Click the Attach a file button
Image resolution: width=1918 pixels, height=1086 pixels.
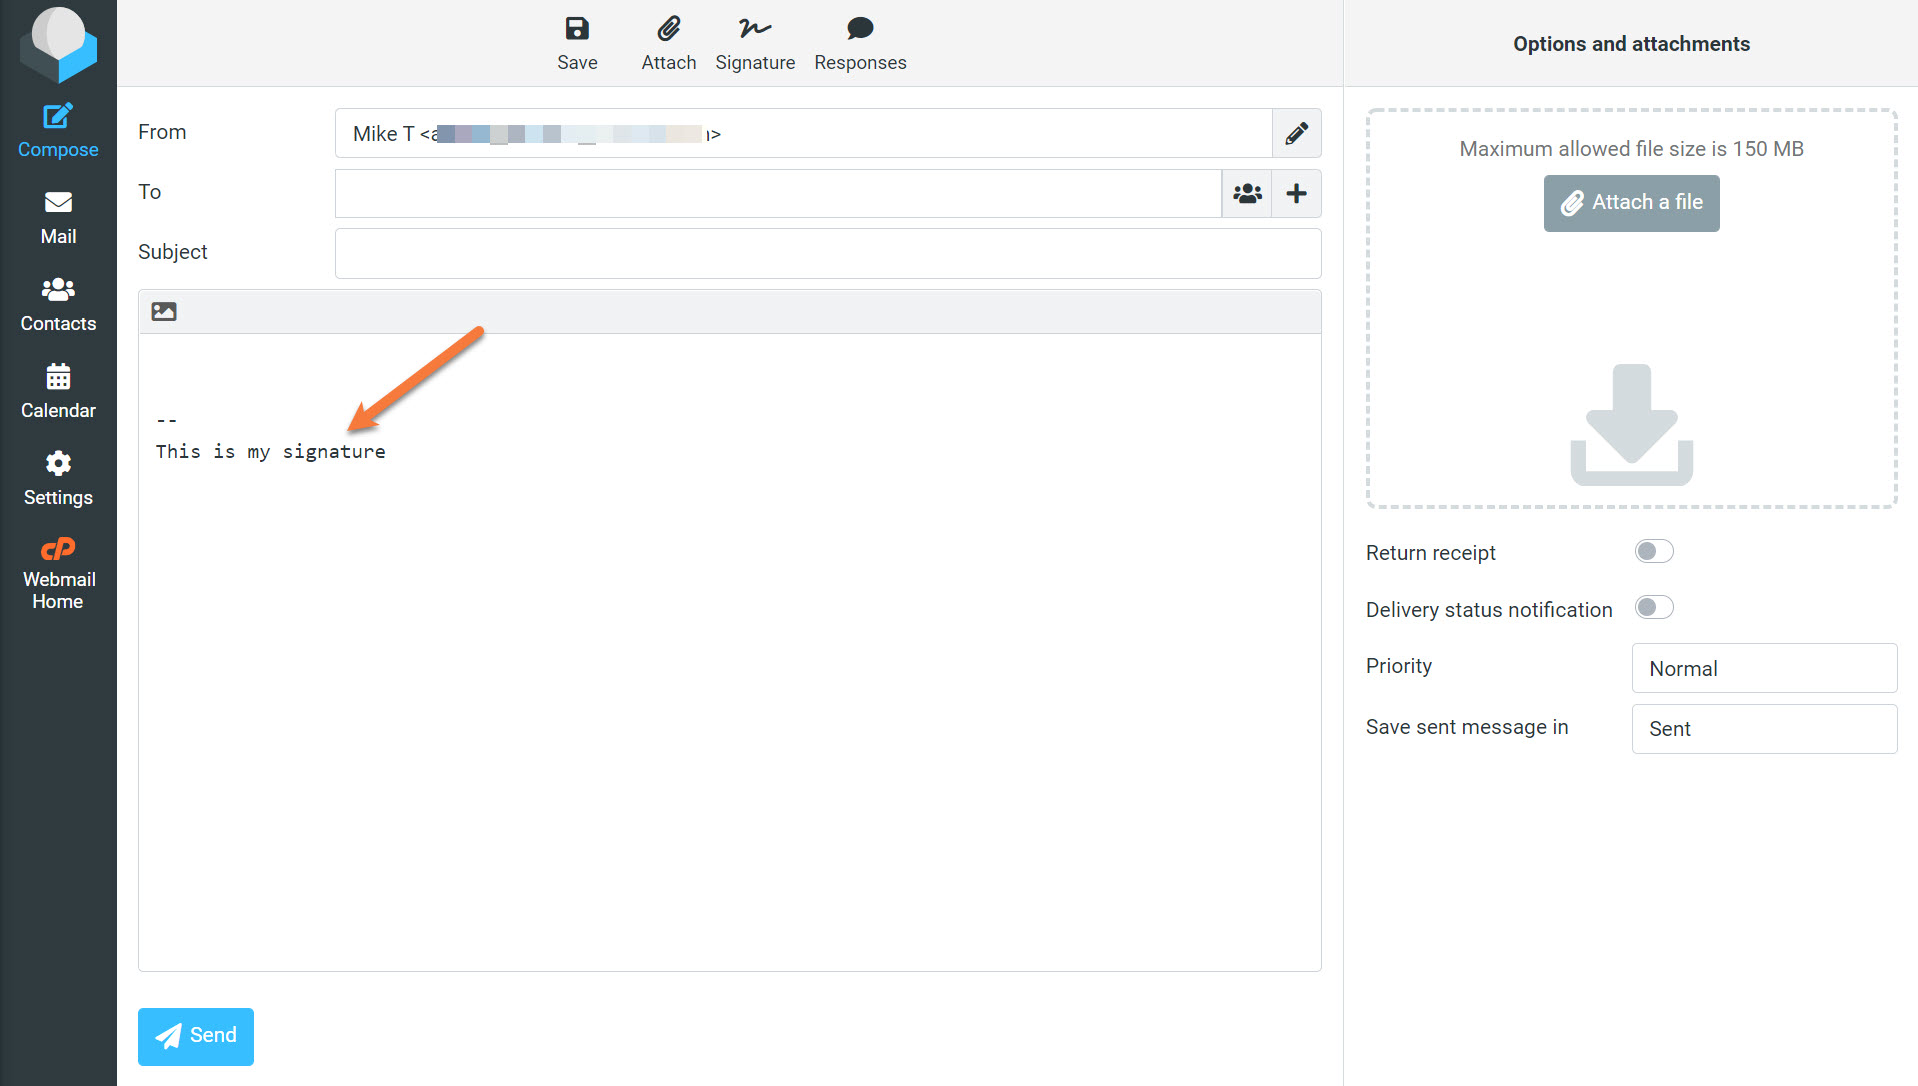point(1630,203)
